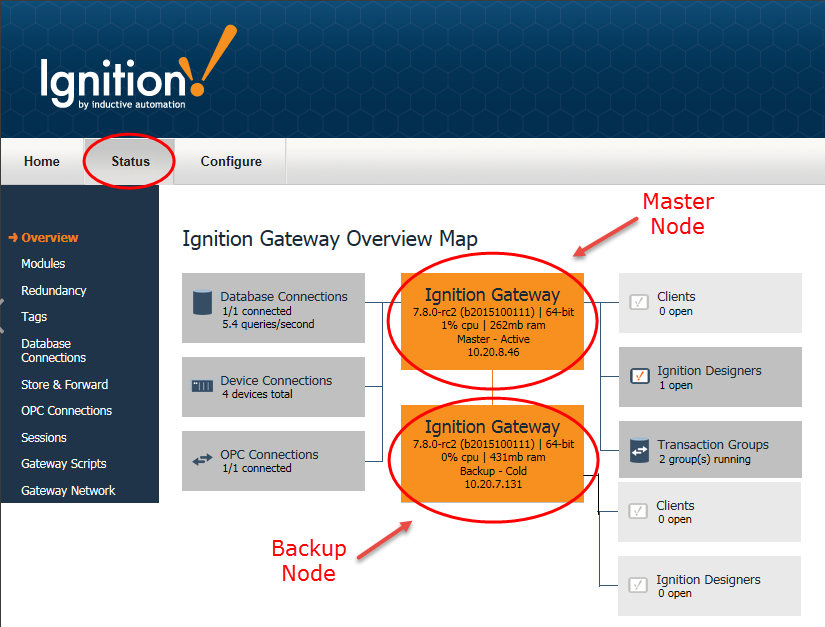Click the '2 group(s) running' text
Screen dimensions: 825x627
(705, 459)
